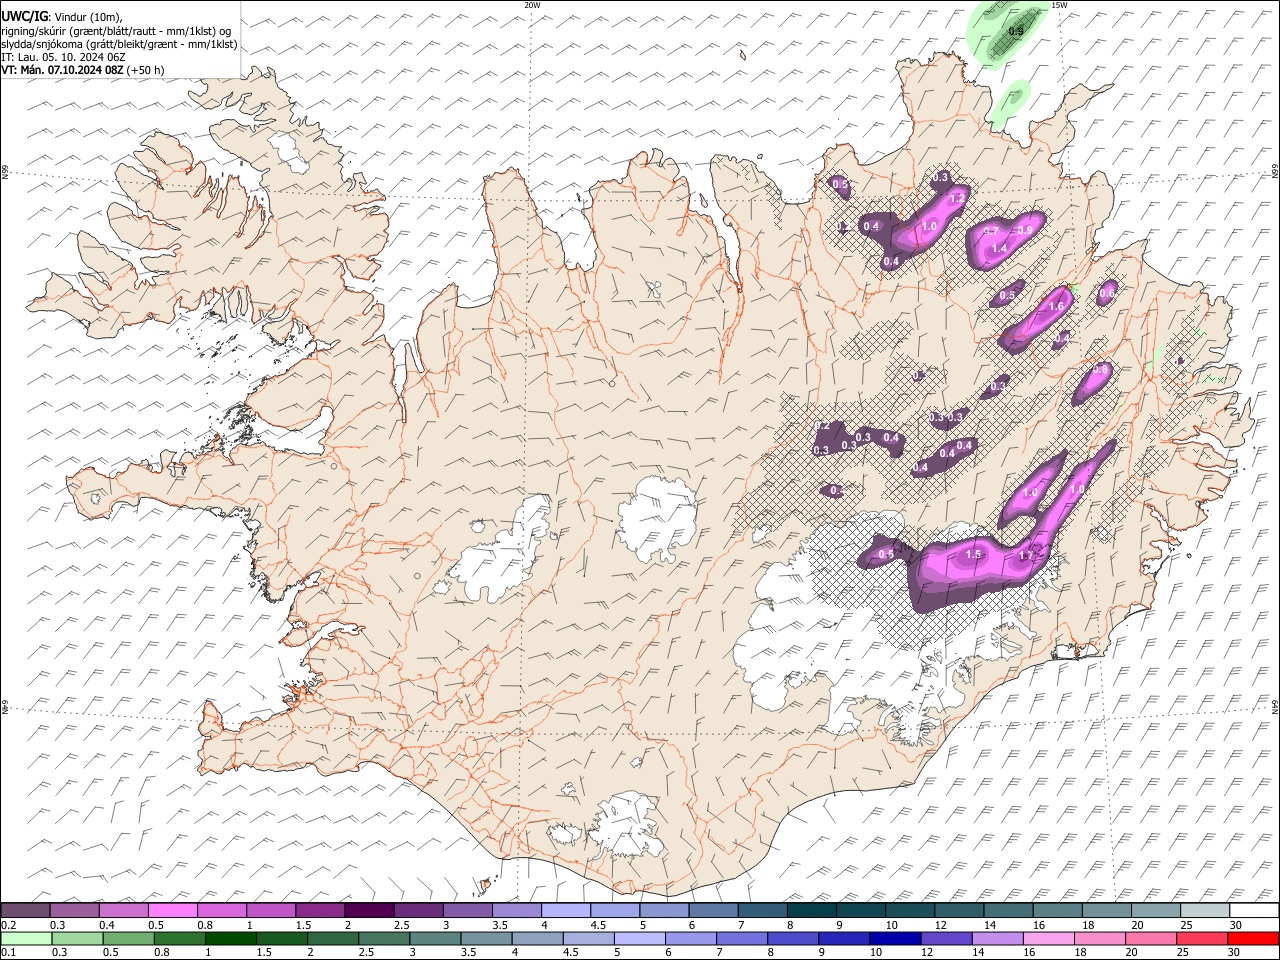Click the lavender 4 swatch in upper legend
1280x960 pixels.
click(564, 910)
